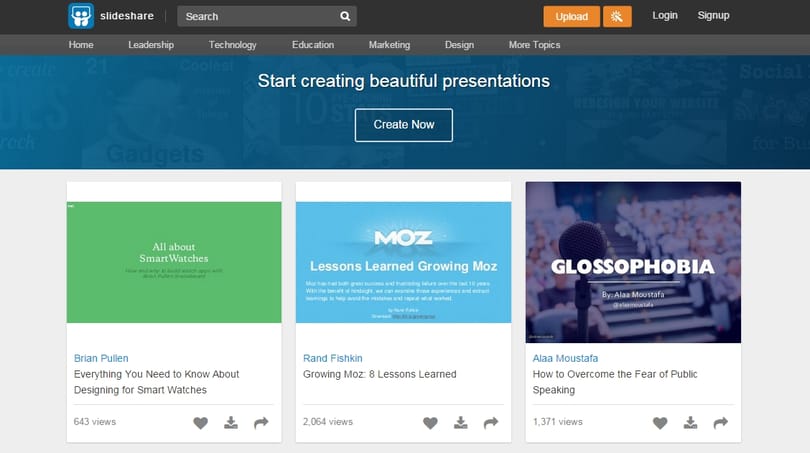The image size is (810, 453).
Task: Open the Glossophobia presentation thumbnail
Action: point(633,262)
